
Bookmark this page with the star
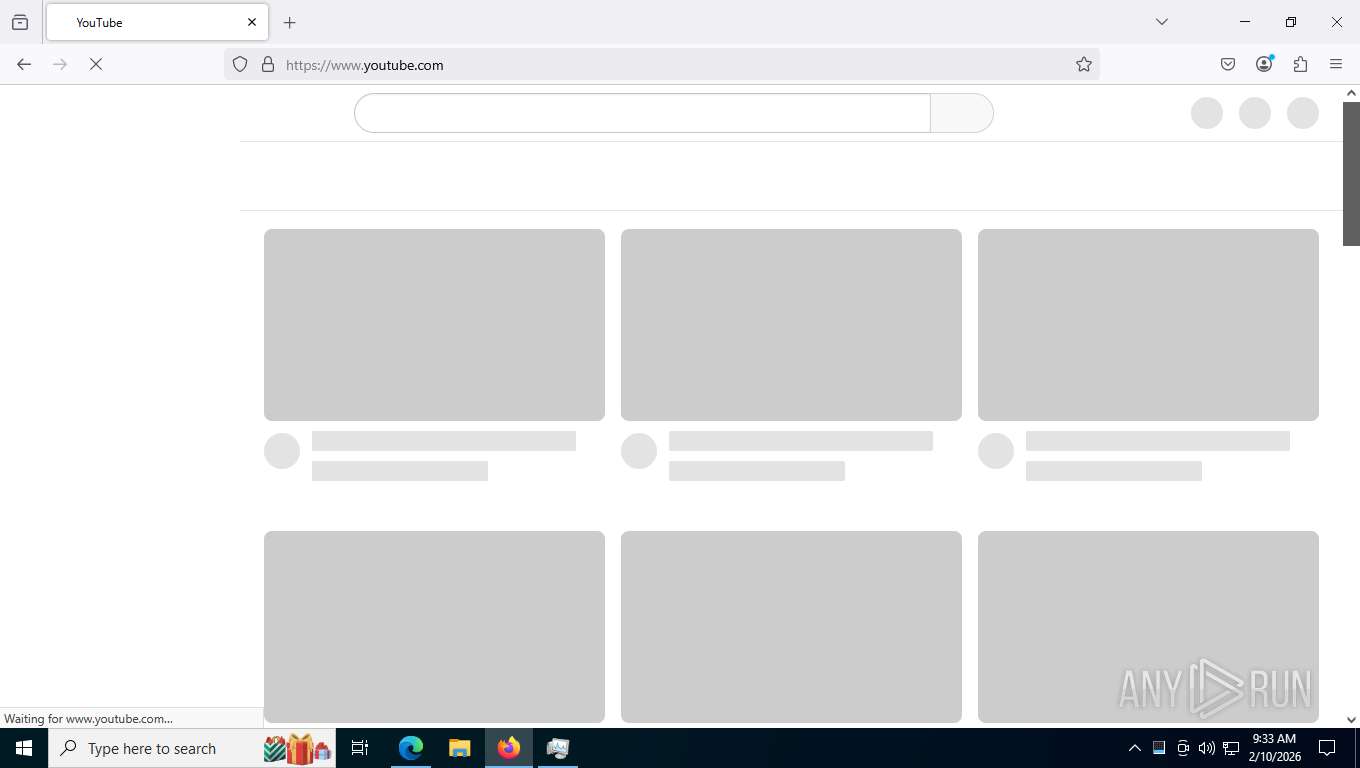click(x=1084, y=64)
